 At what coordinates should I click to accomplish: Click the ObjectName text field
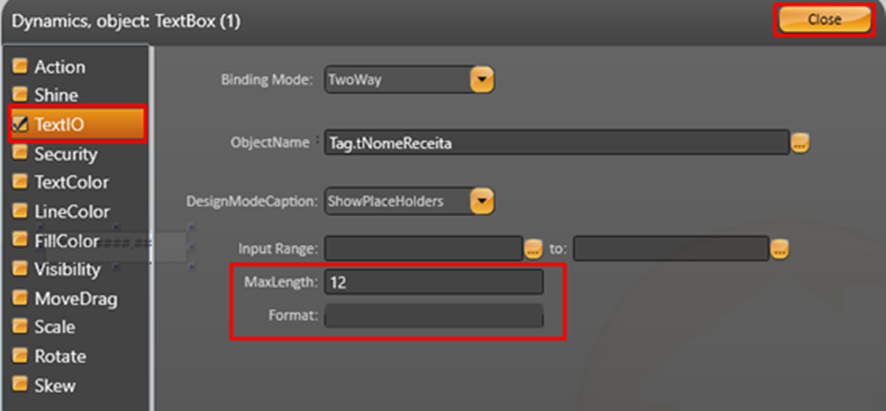pos(555,144)
